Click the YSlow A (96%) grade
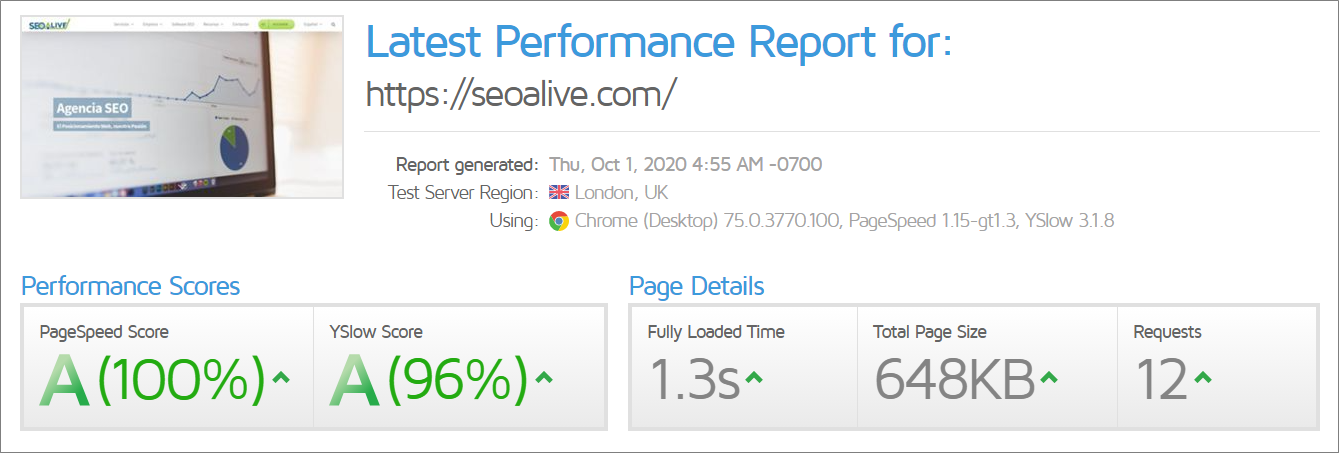Viewport: 1339px width, 453px height. (428, 380)
